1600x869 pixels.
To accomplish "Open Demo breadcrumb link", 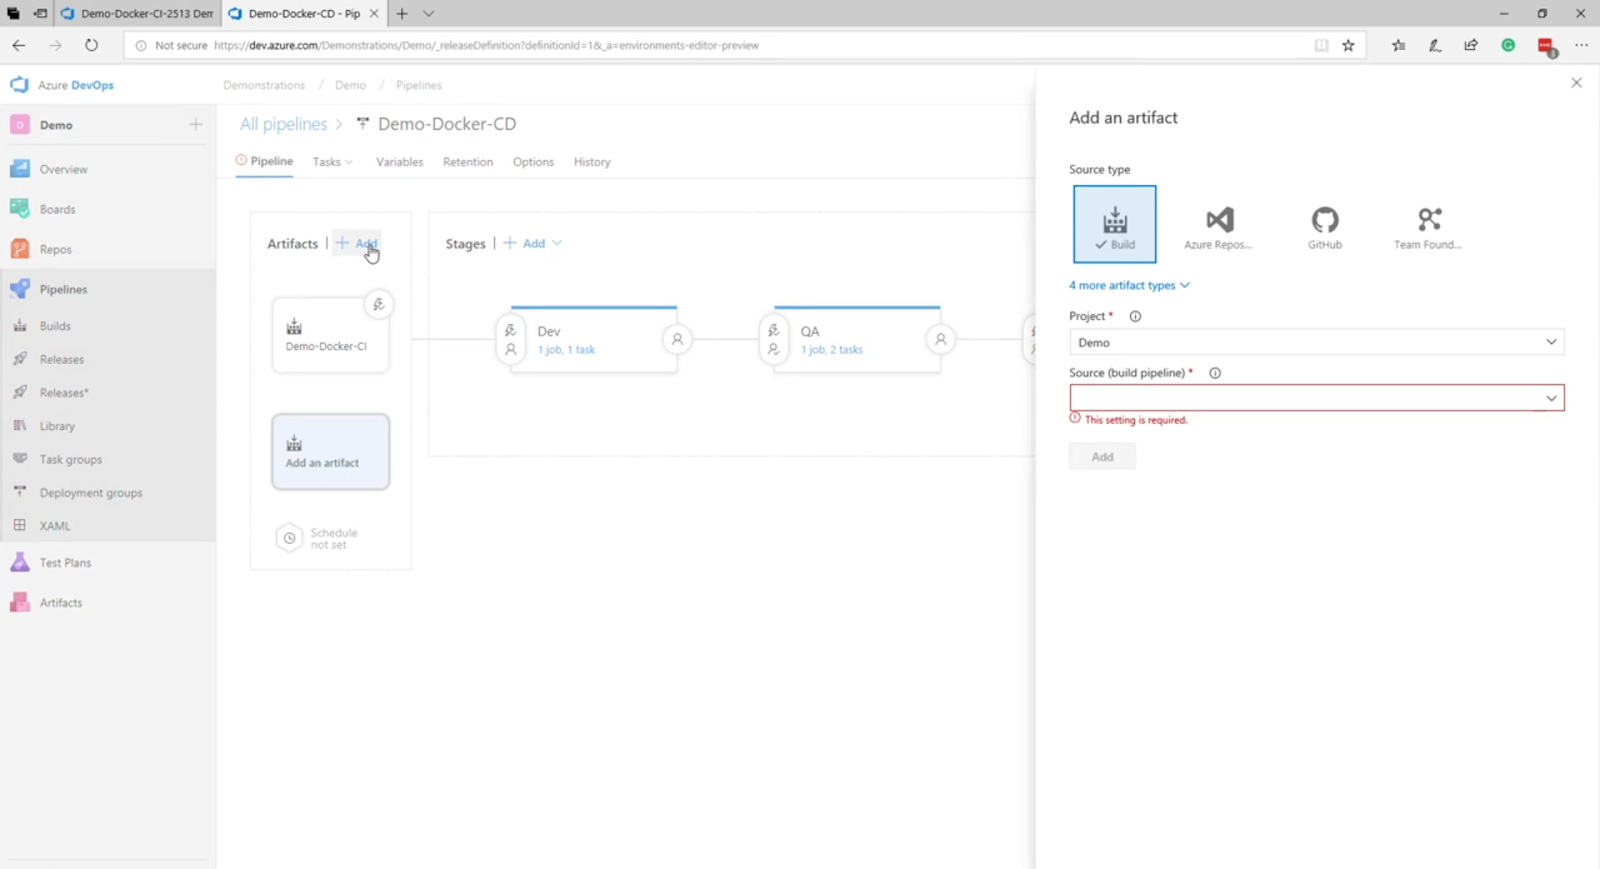I will pos(350,85).
